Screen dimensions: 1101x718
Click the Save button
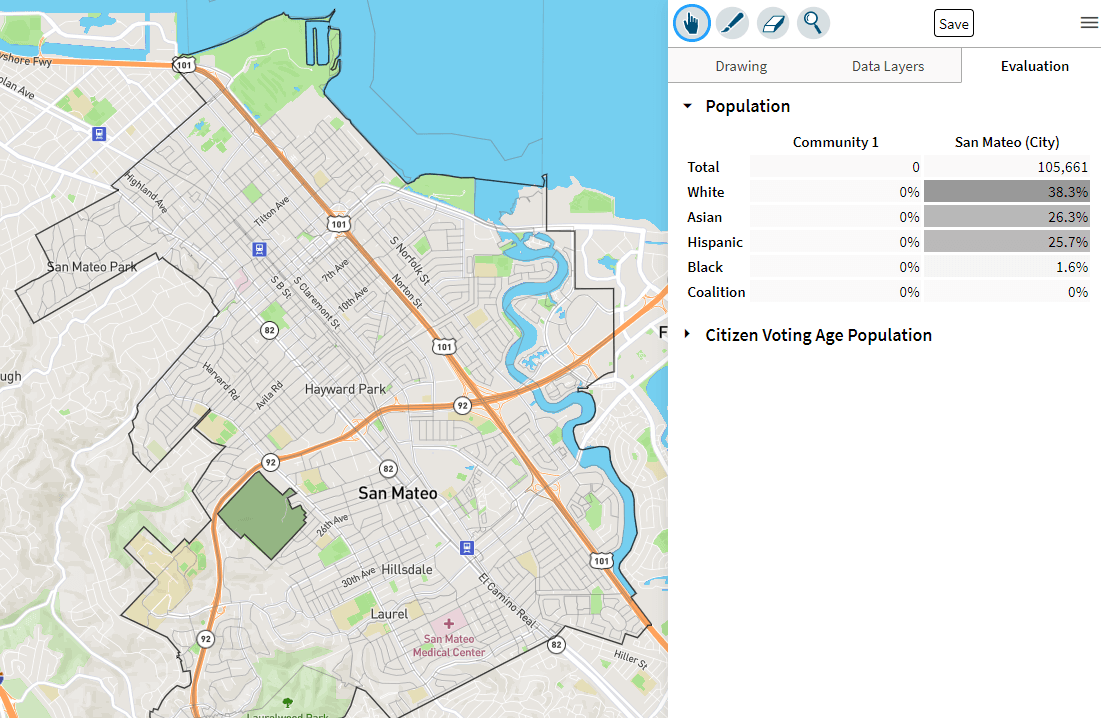pos(953,22)
